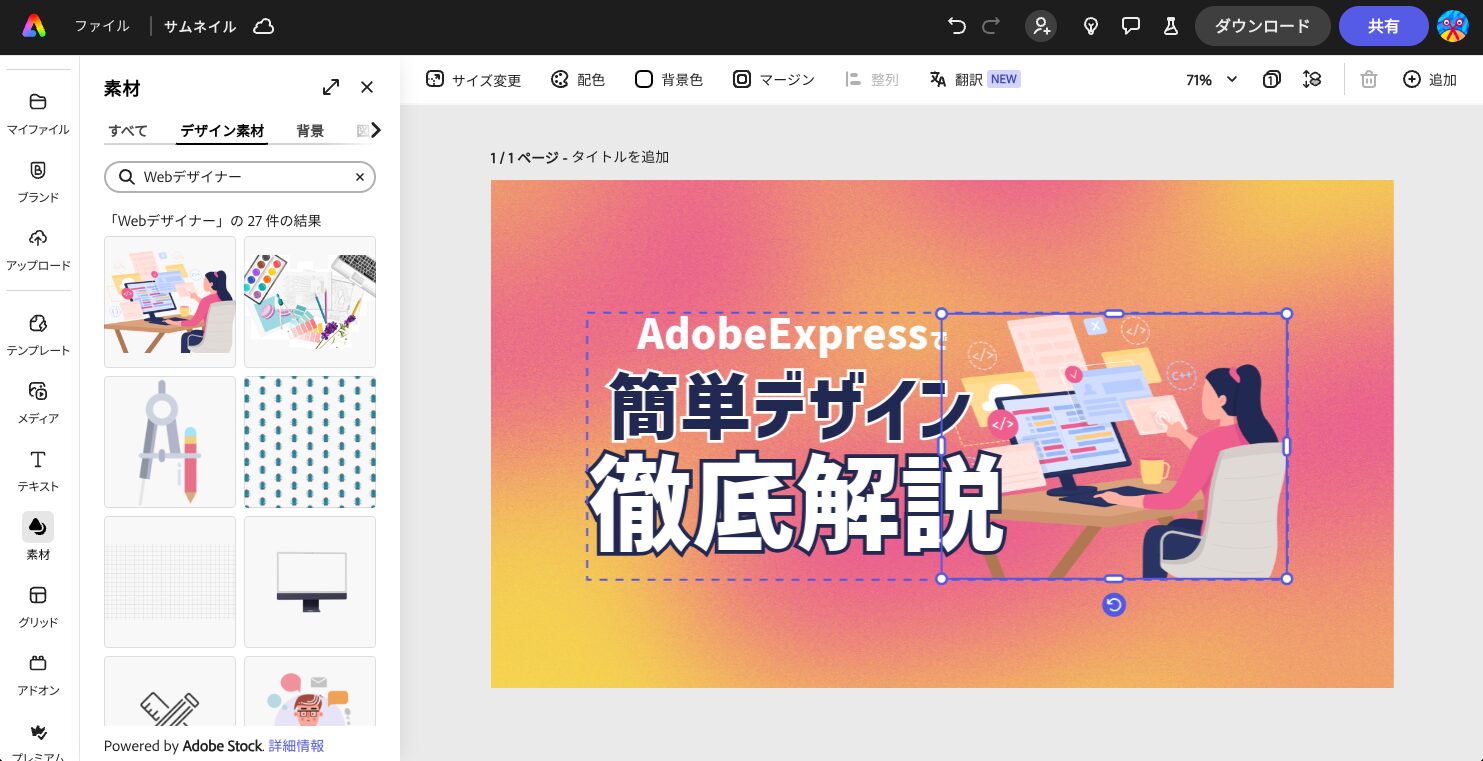
Task: Open the comments icon in the top bar
Action: pyautogui.click(x=1130, y=26)
